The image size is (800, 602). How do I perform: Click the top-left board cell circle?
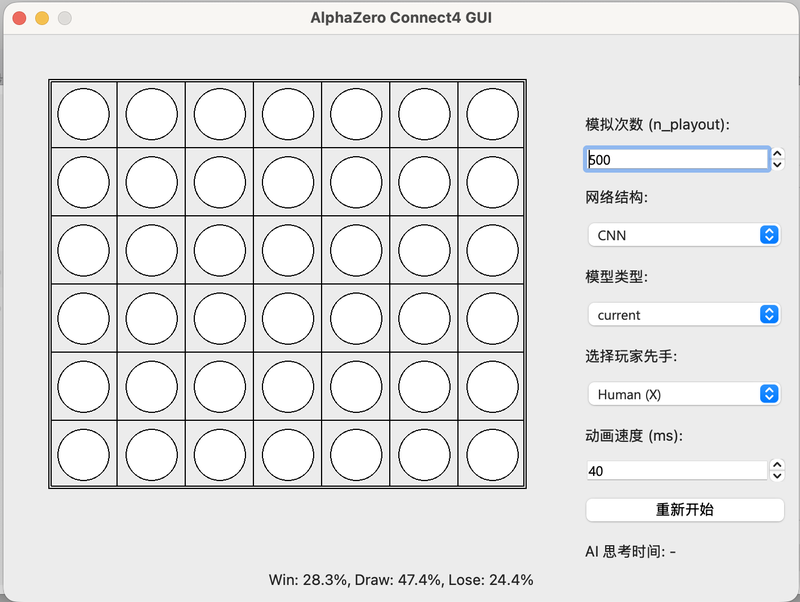pyautogui.click(x=83, y=114)
